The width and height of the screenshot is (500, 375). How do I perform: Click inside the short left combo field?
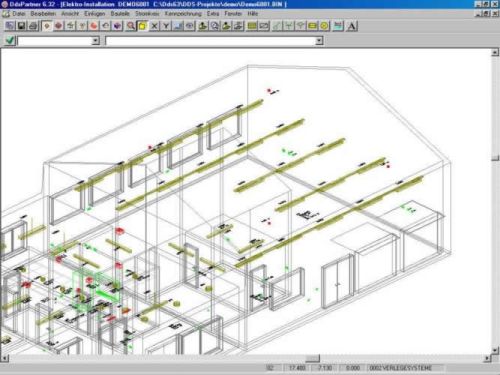pyautogui.click(x=55, y=41)
